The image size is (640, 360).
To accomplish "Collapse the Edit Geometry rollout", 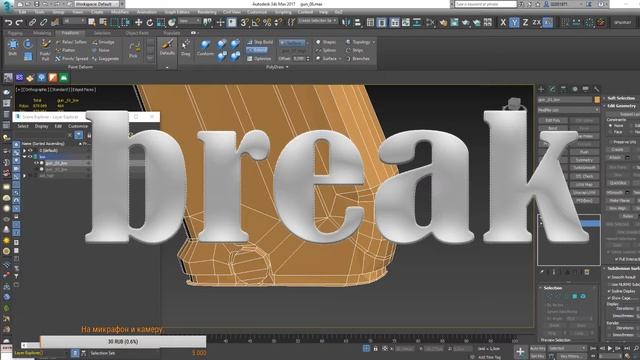I will 621,106.
